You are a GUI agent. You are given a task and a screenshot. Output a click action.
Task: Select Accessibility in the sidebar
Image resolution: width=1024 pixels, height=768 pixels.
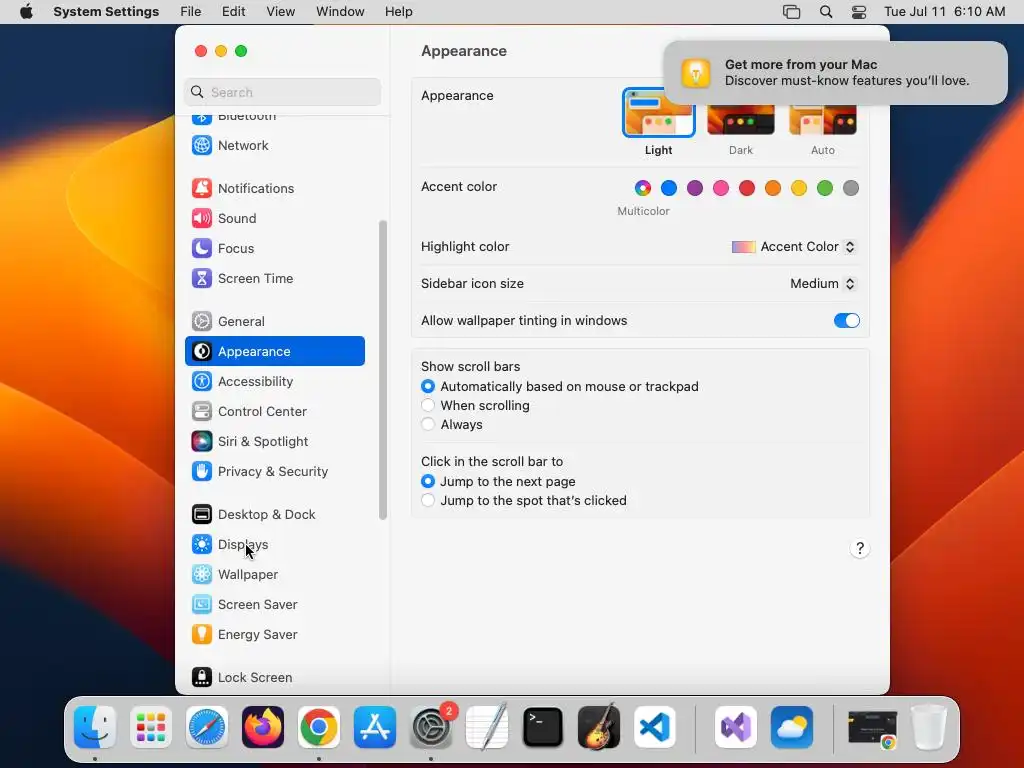pos(275,381)
